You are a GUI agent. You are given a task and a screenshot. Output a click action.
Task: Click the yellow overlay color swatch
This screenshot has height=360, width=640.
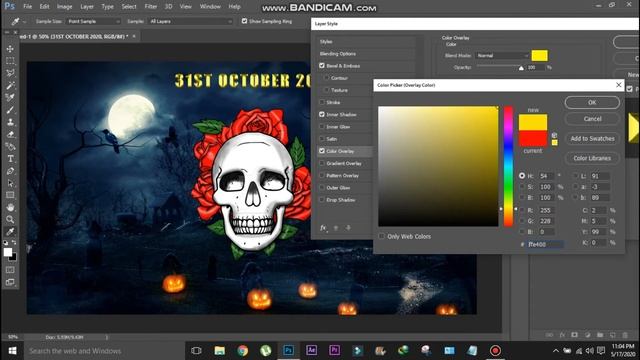540,56
